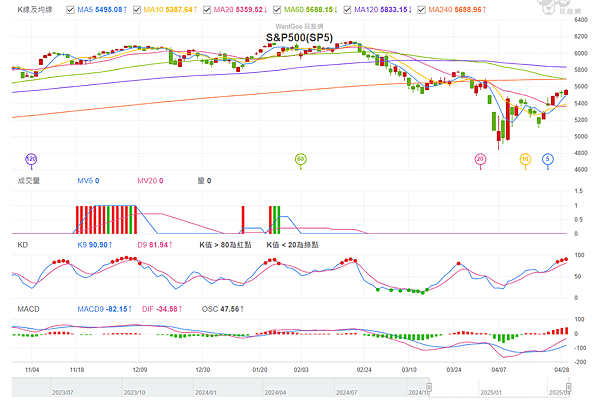600x402 pixels.
Task: Click the MA120 5833.15 value label
Action: pyautogui.click(x=383, y=10)
